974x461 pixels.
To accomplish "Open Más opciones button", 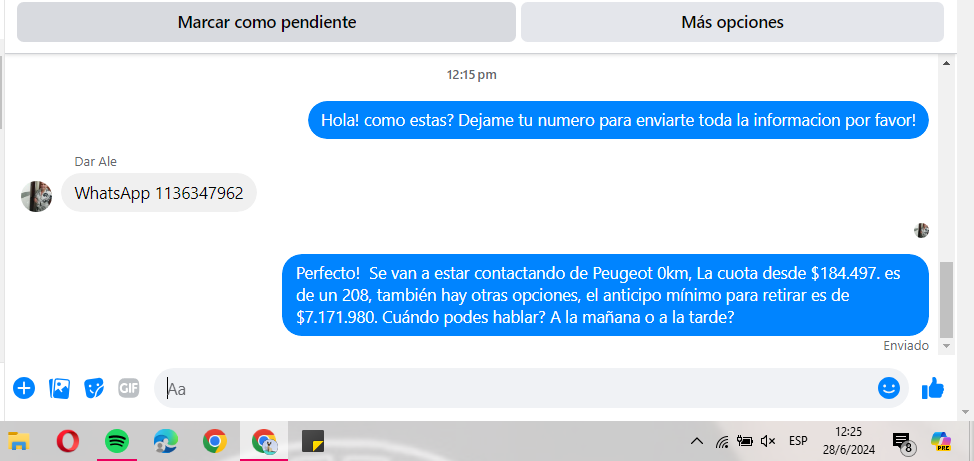I will (x=732, y=22).
